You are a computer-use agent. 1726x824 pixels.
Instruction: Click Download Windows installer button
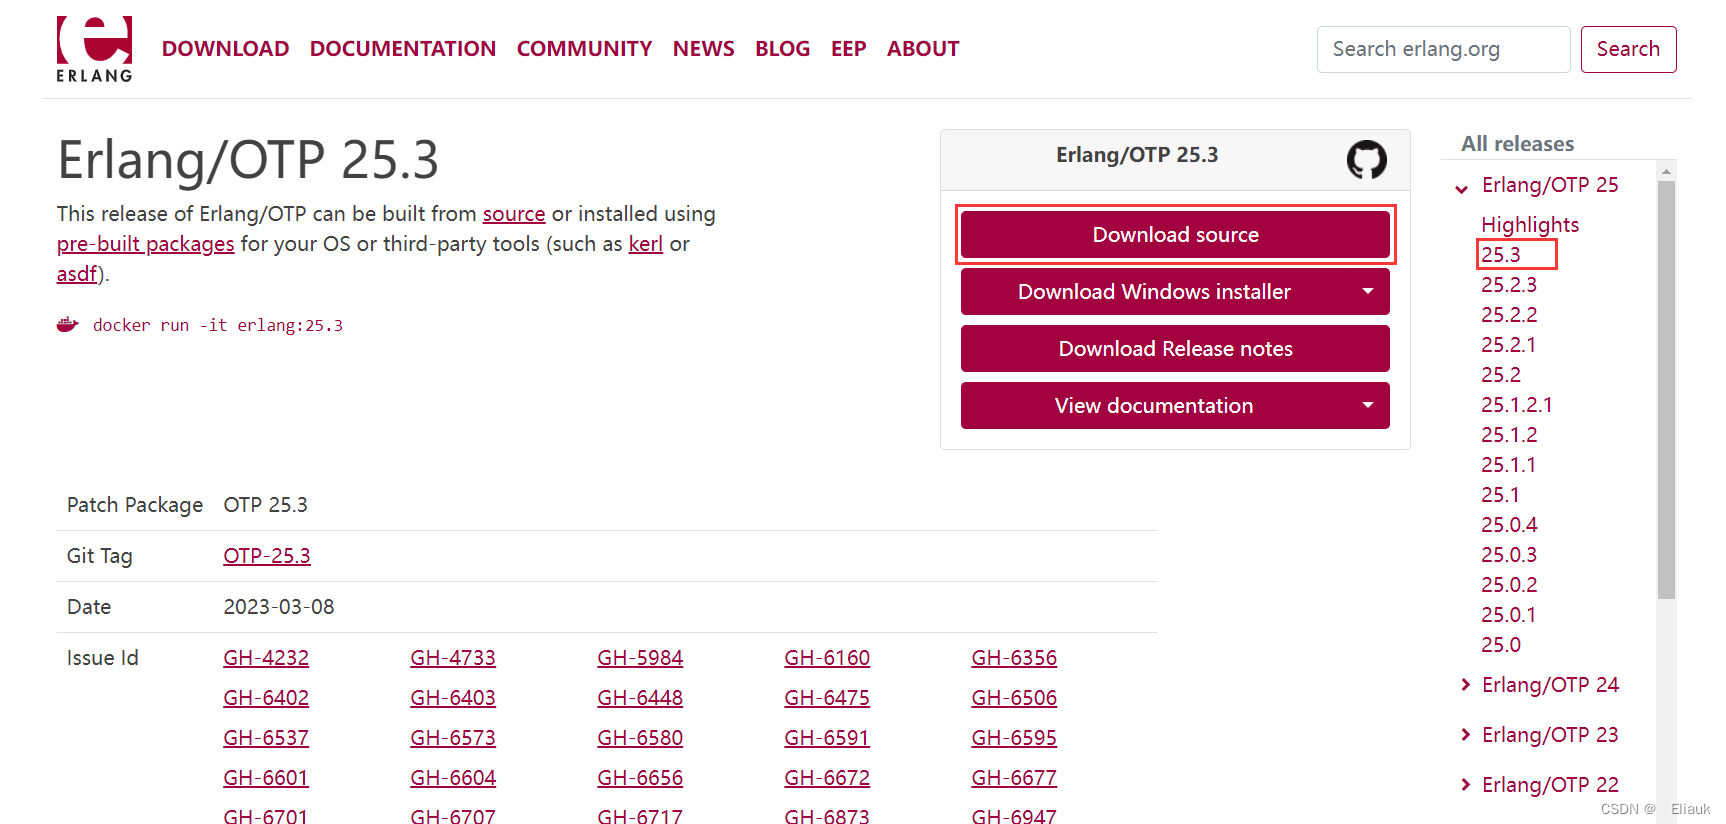[1154, 292]
